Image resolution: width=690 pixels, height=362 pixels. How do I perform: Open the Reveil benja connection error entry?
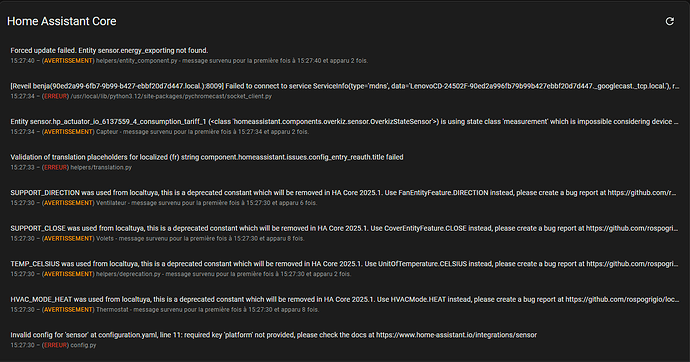point(345,91)
